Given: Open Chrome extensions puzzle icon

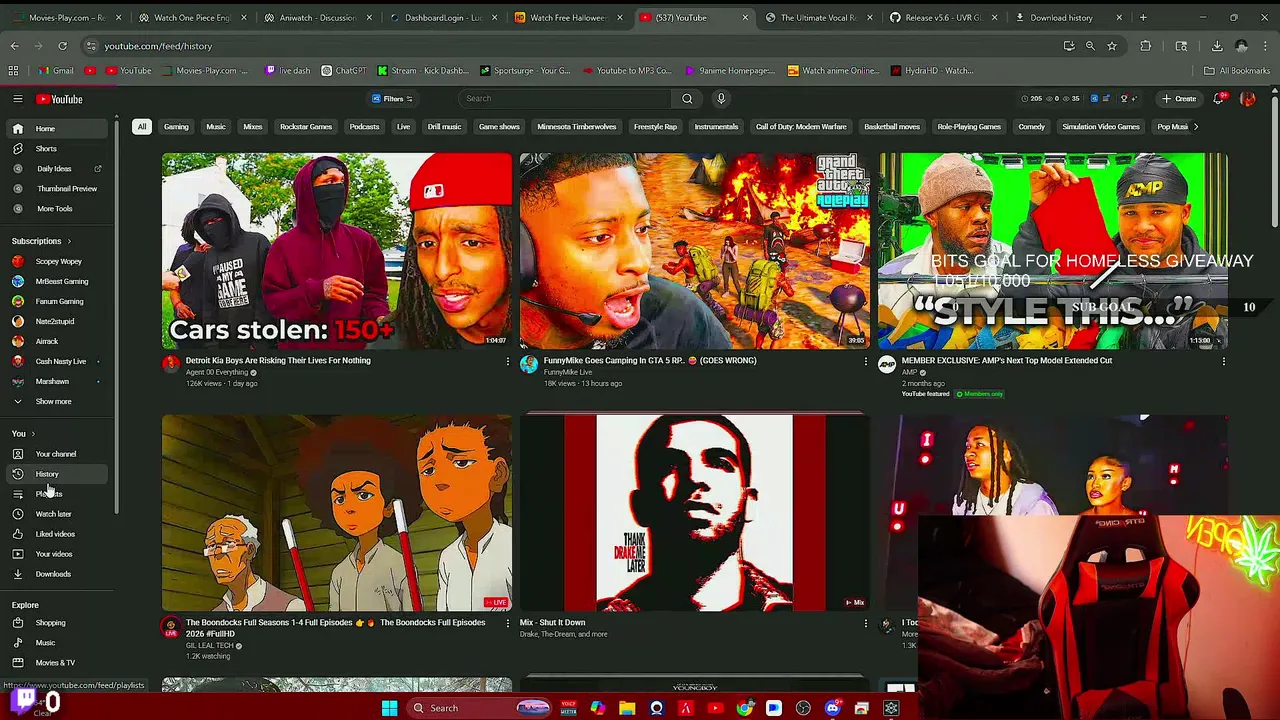Looking at the screenshot, I should click(1146, 46).
